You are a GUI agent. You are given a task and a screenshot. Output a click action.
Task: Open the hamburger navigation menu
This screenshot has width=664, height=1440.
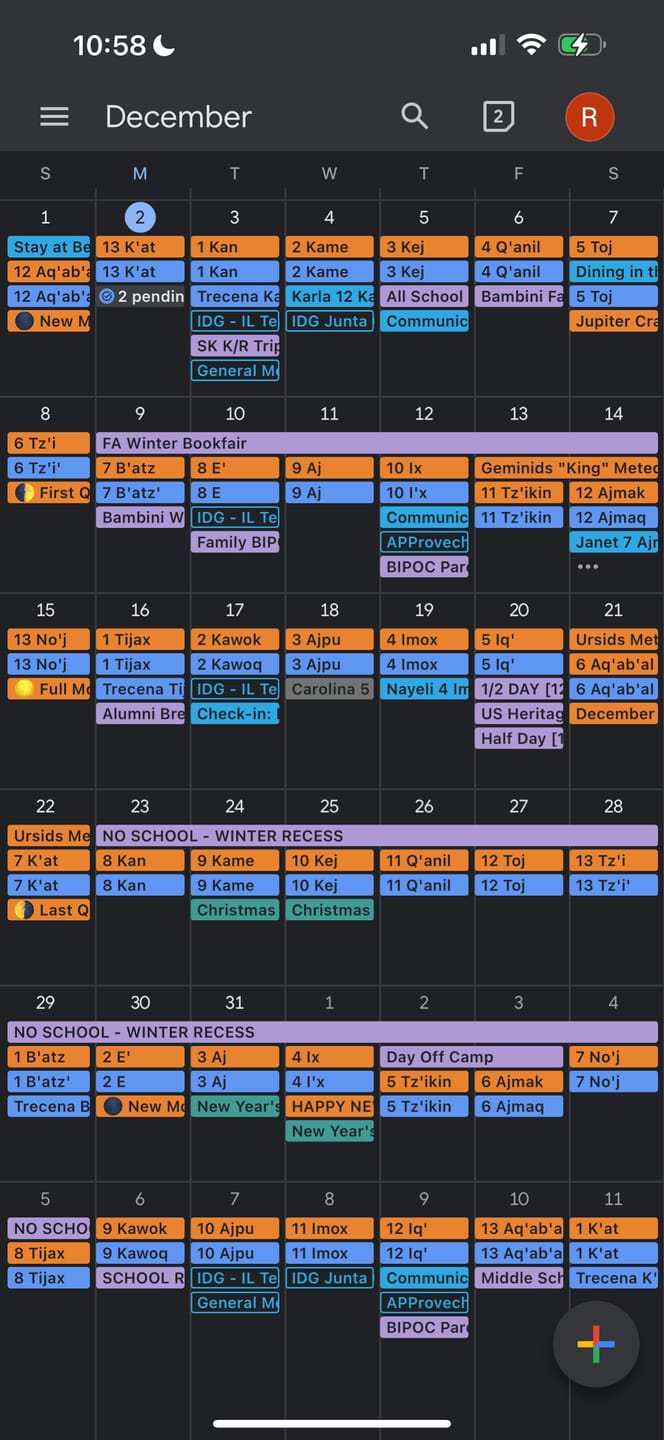tap(54, 117)
